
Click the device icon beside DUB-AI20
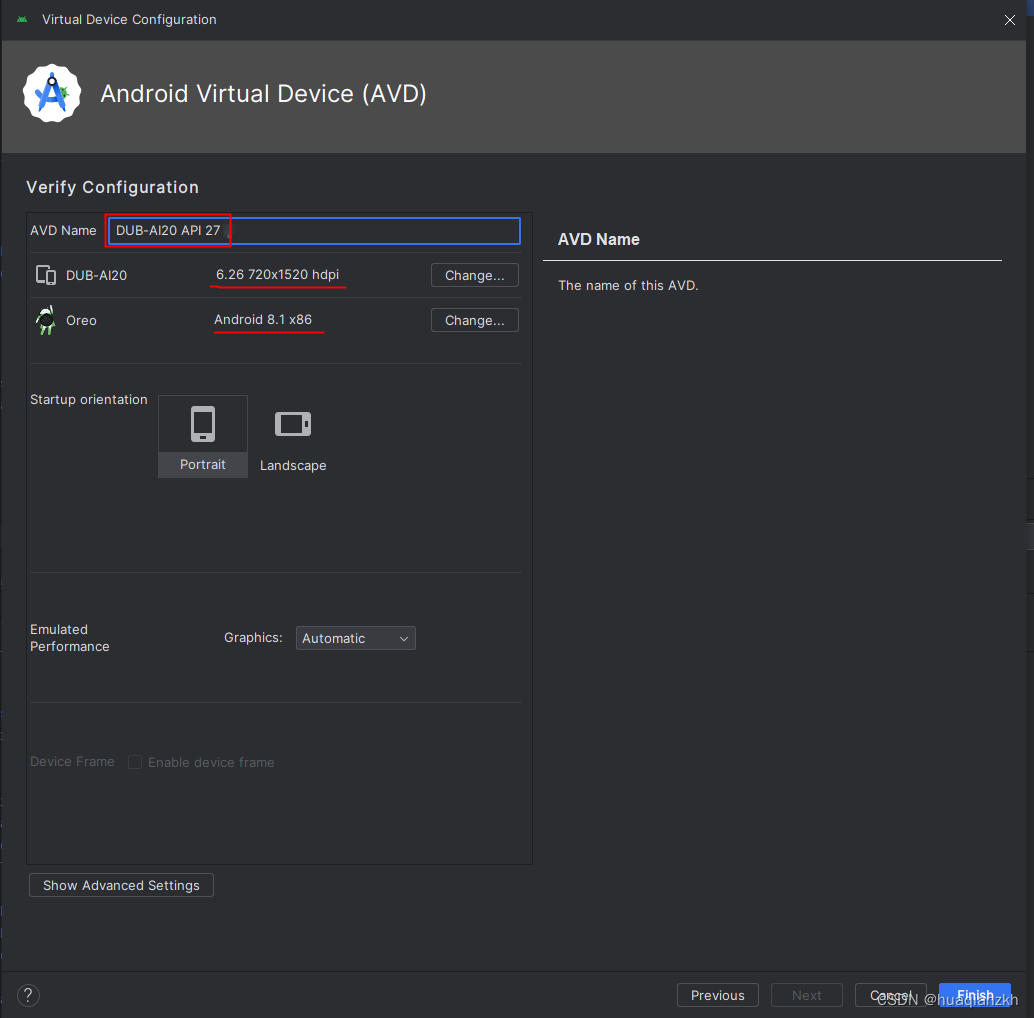[x=46, y=275]
